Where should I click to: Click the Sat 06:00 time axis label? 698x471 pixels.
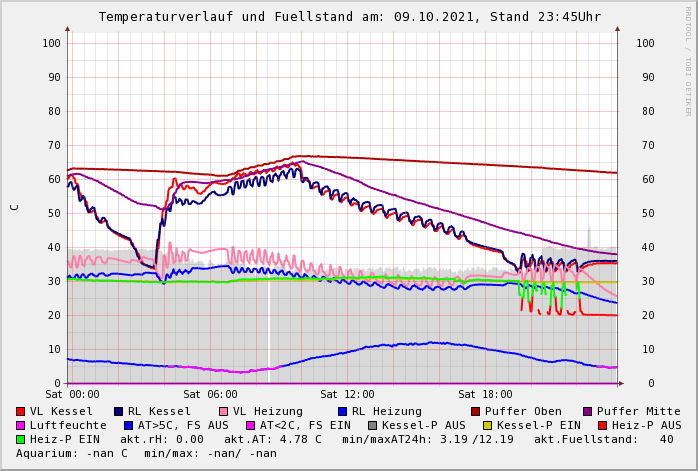click(210, 395)
